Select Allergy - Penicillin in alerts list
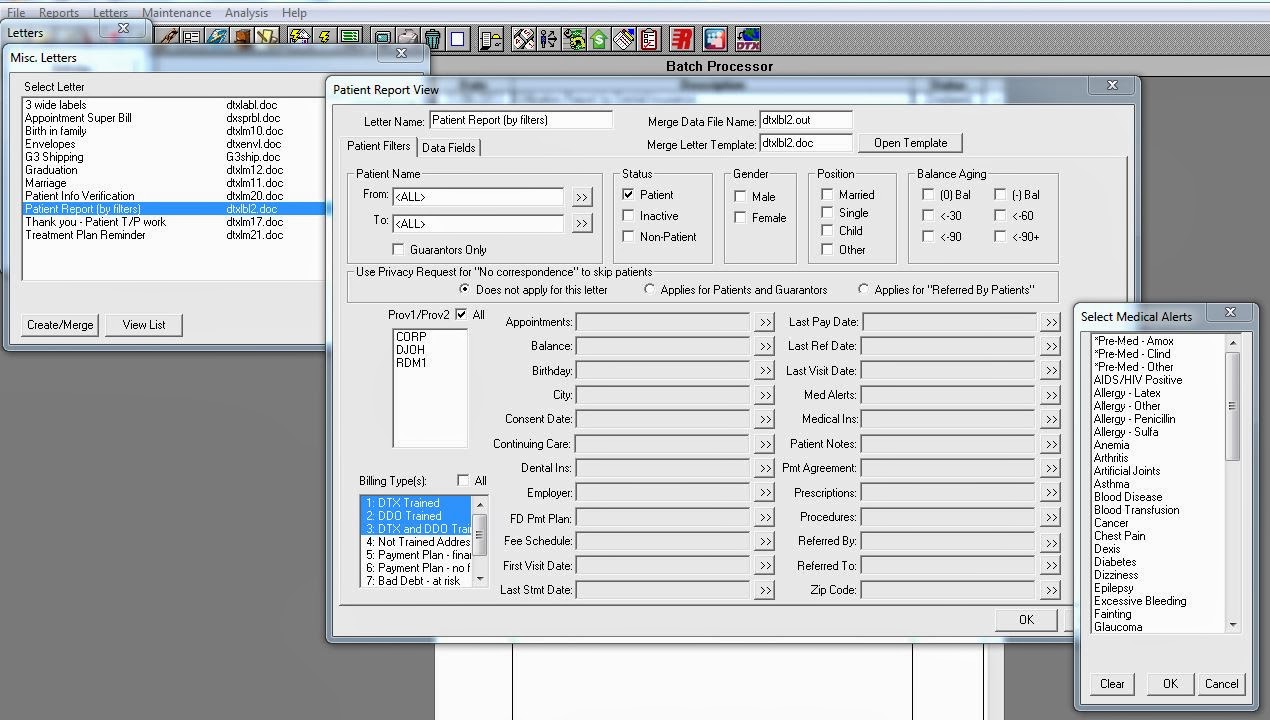This screenshot has height=720, width=1270. (x=1134, y=419)
